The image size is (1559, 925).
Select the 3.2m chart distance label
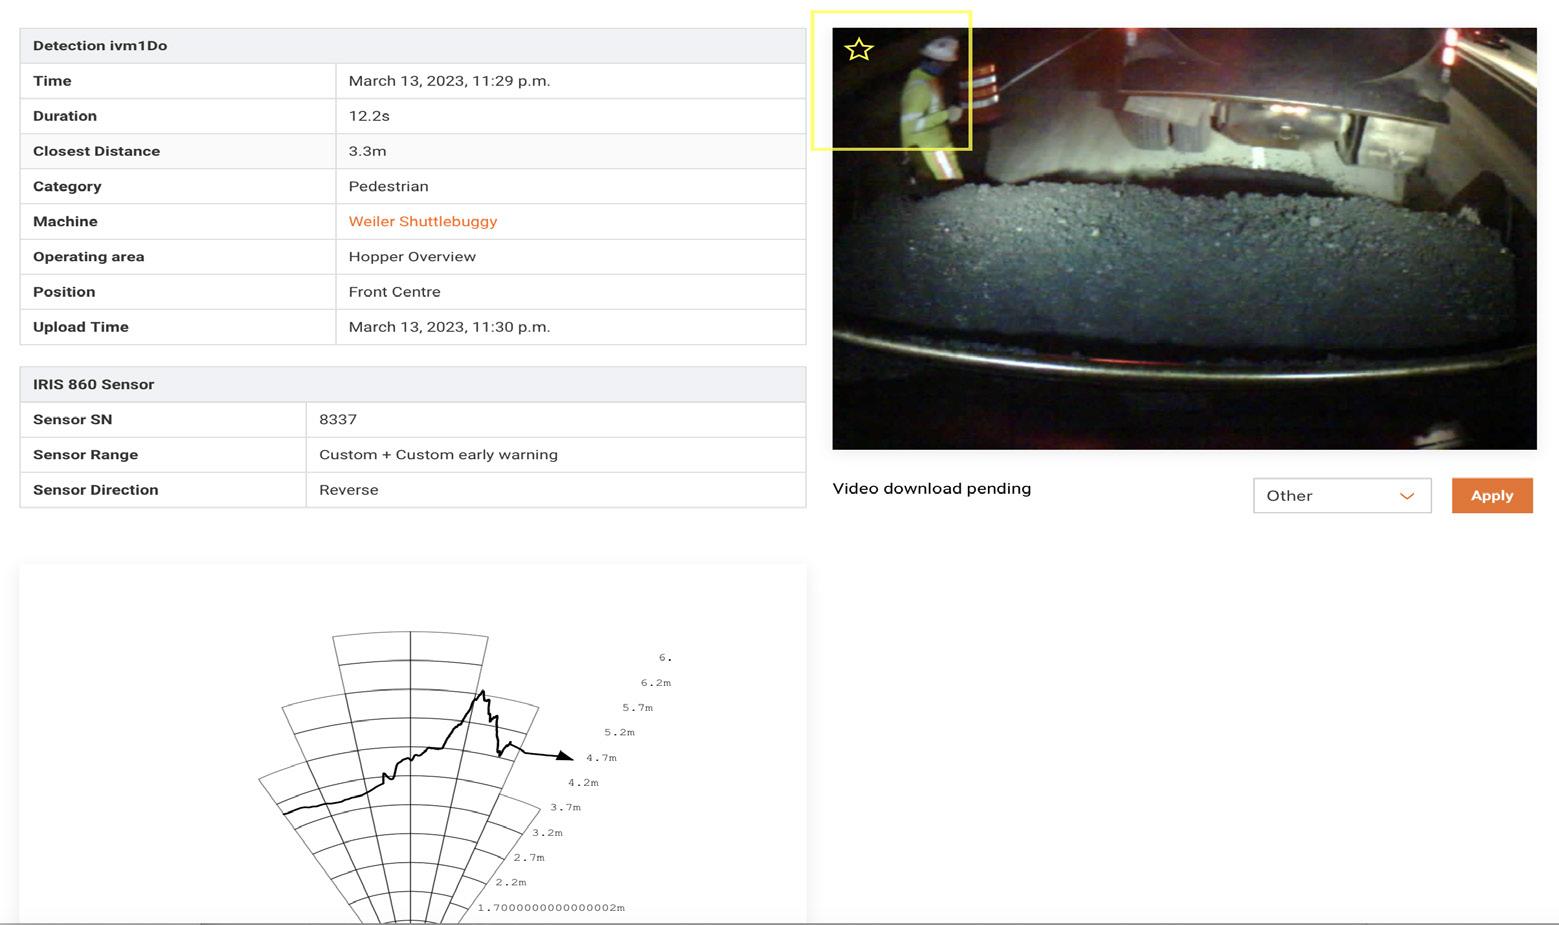548,833
